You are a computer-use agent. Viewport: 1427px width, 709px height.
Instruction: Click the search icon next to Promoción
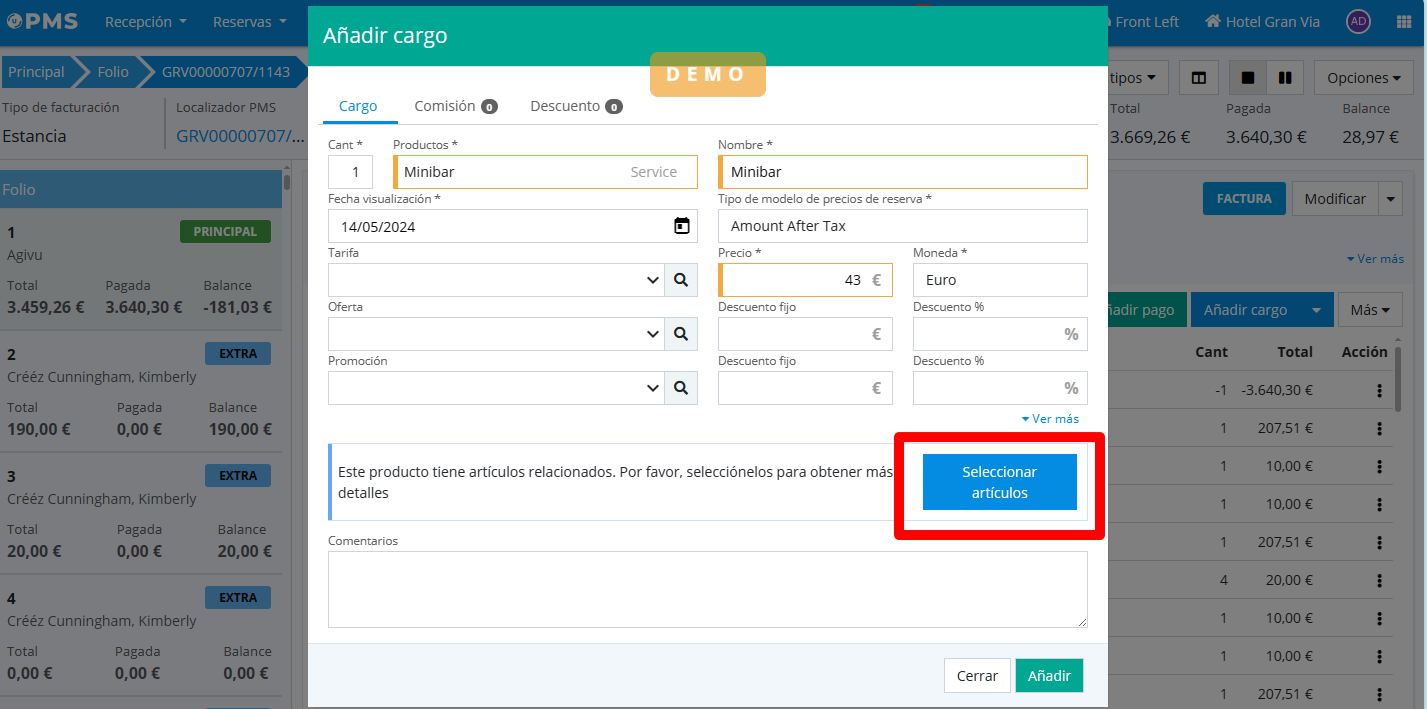(681, 388)
